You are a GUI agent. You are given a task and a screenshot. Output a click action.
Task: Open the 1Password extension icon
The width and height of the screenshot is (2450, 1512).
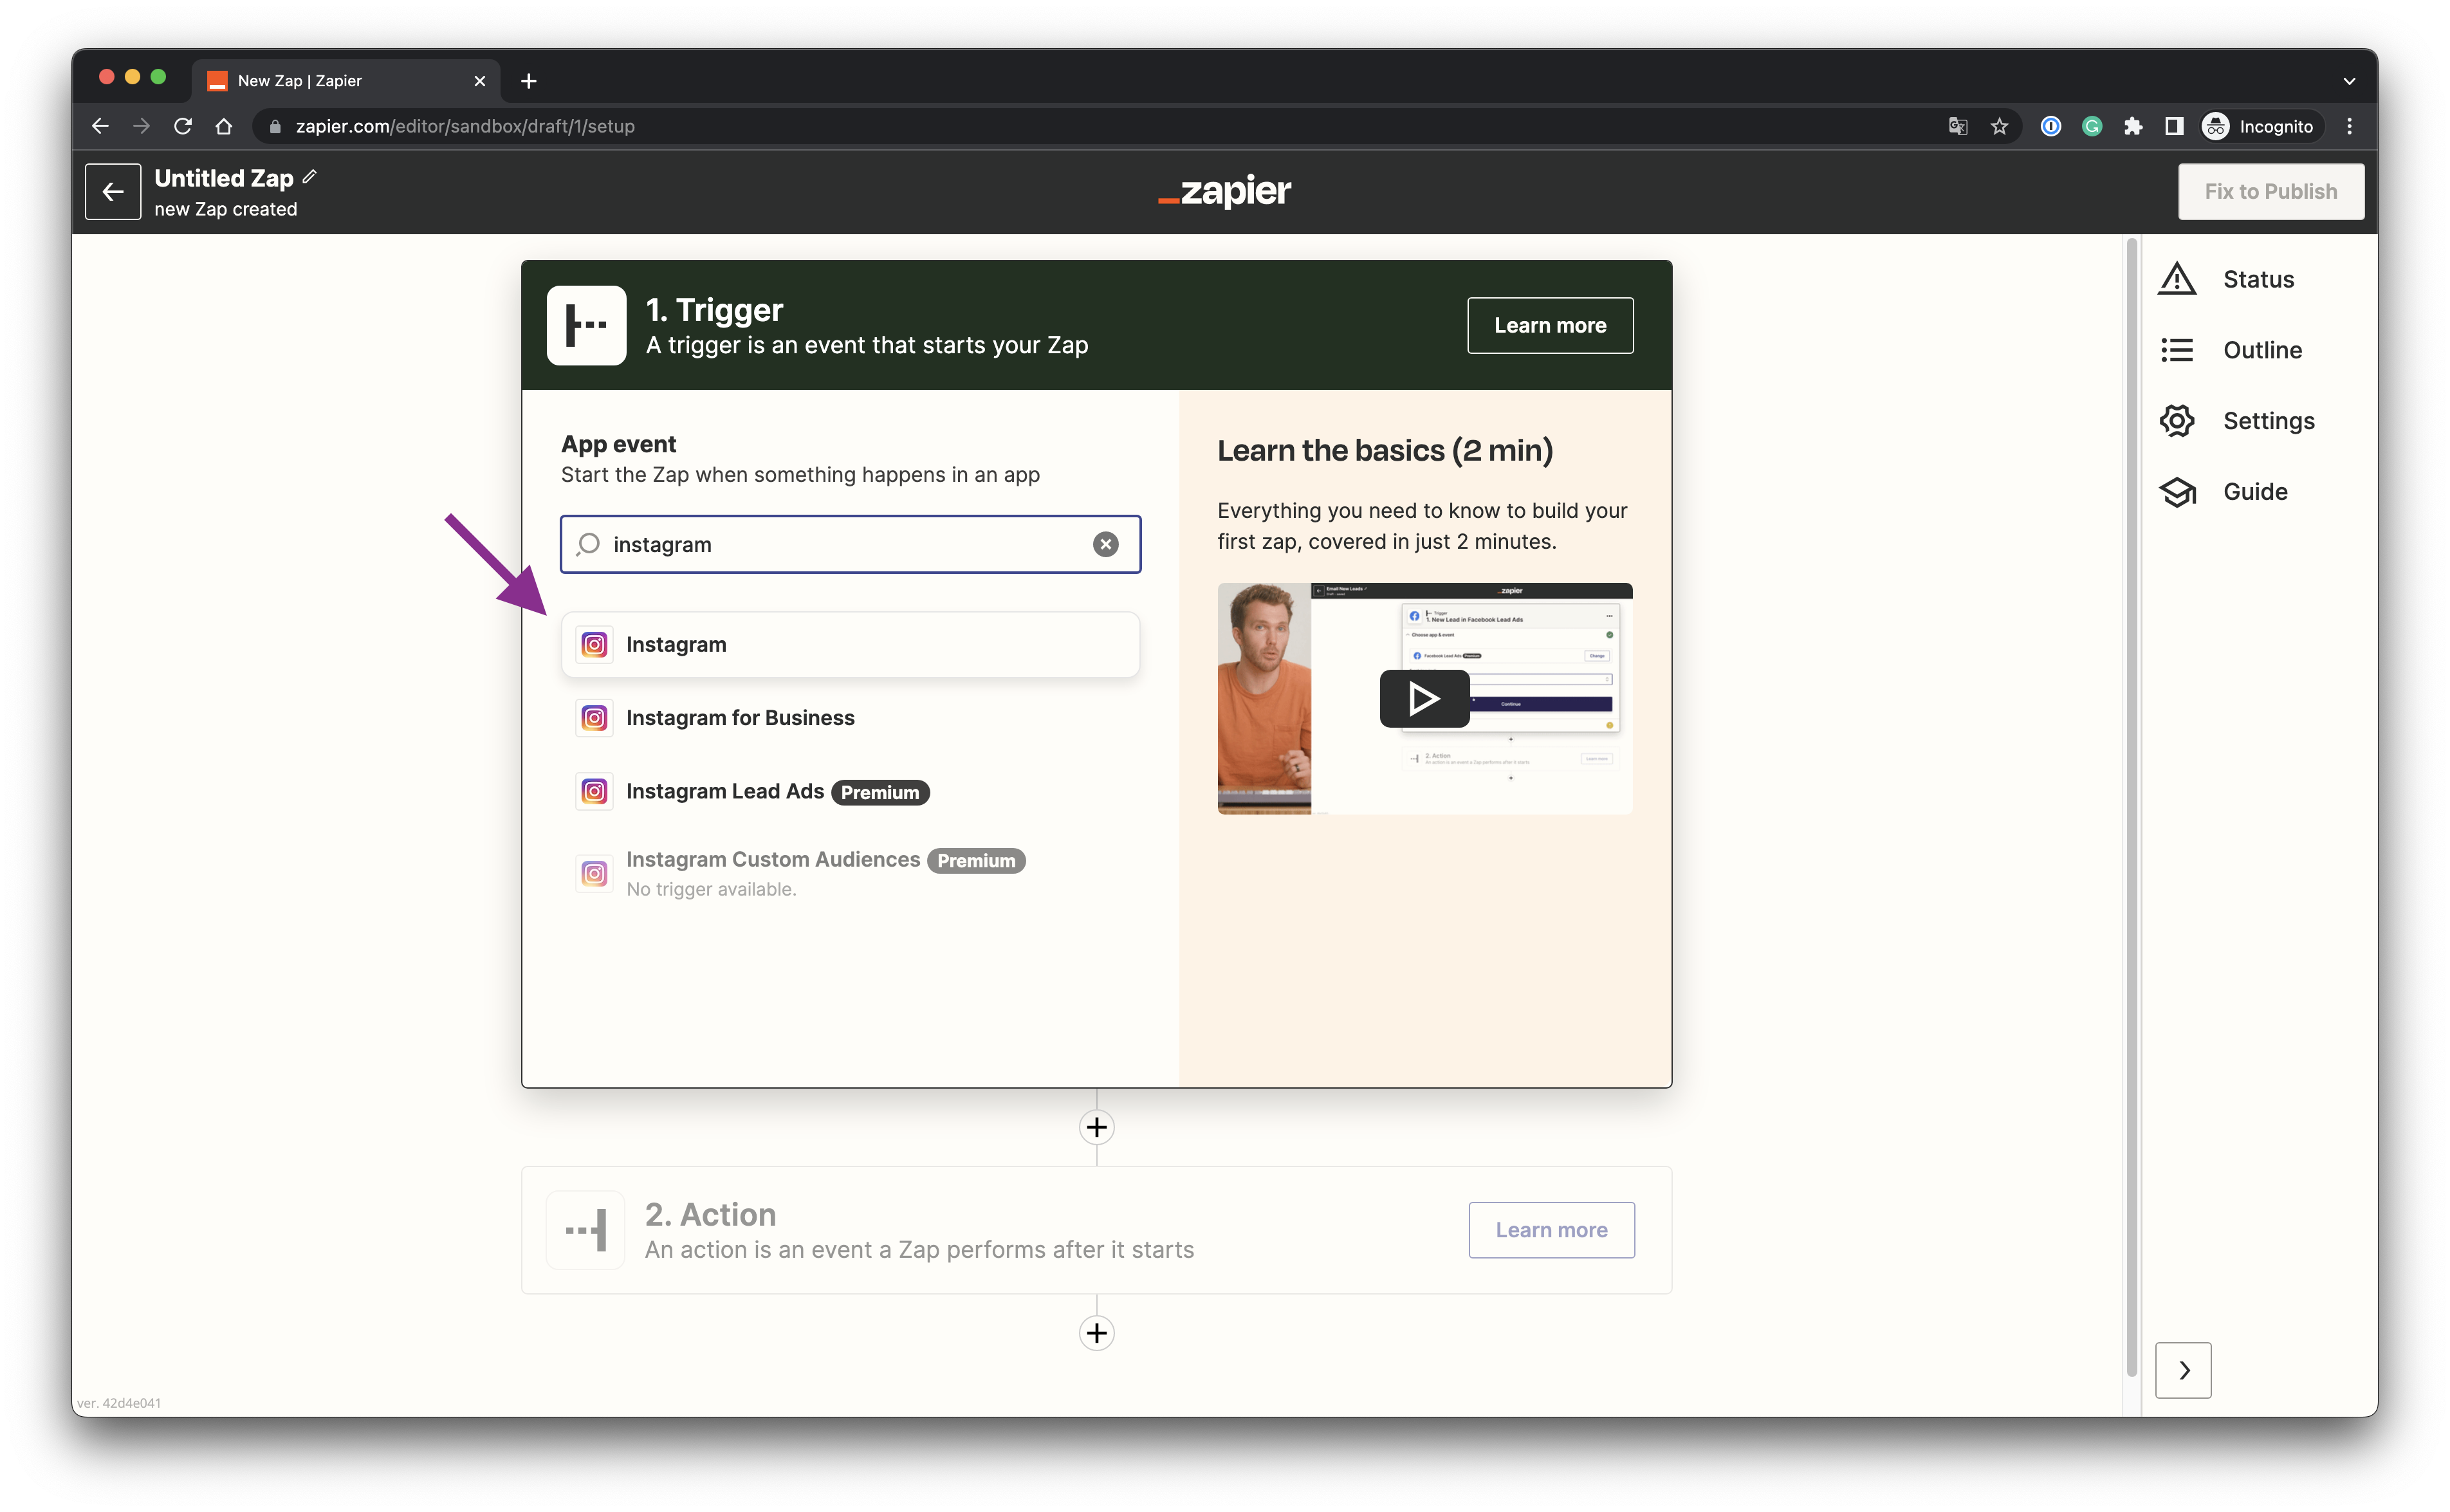(2051, 126)
